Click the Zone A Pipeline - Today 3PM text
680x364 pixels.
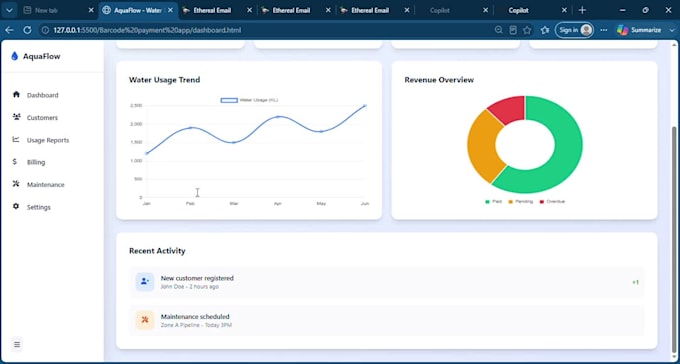tap(196, 325)
